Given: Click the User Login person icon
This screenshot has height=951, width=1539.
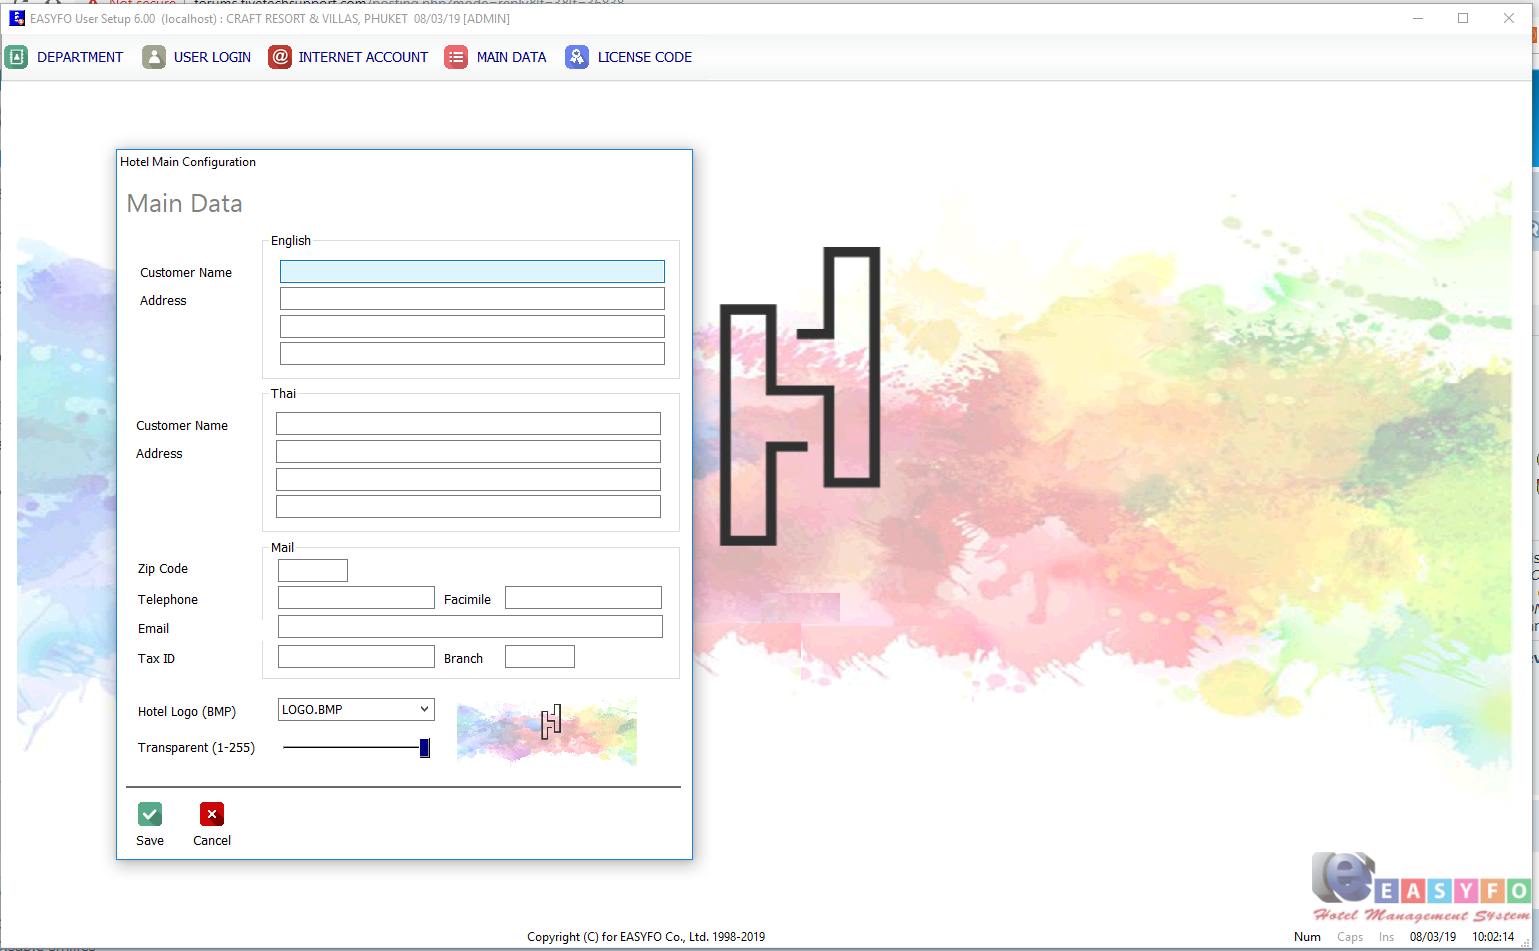Looking at the screenshot, I should coord(154,57).
